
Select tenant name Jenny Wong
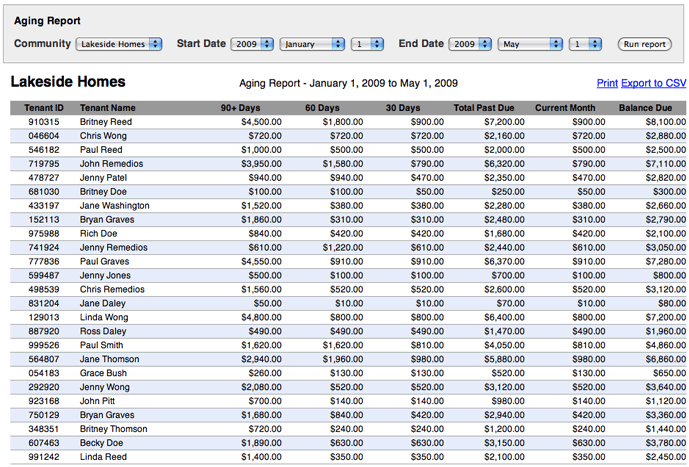point(105,387)
